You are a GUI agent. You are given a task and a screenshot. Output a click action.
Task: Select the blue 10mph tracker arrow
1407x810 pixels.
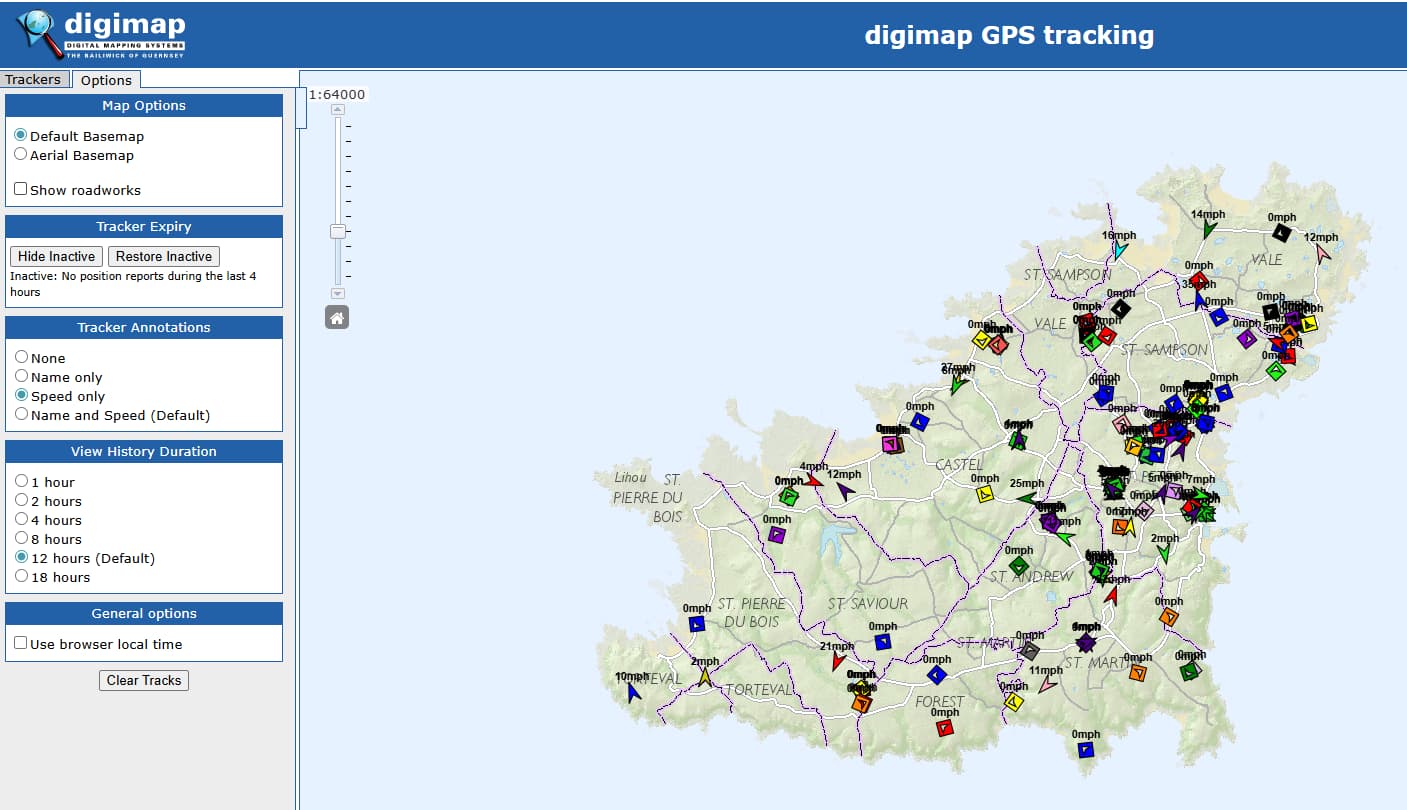633,691
